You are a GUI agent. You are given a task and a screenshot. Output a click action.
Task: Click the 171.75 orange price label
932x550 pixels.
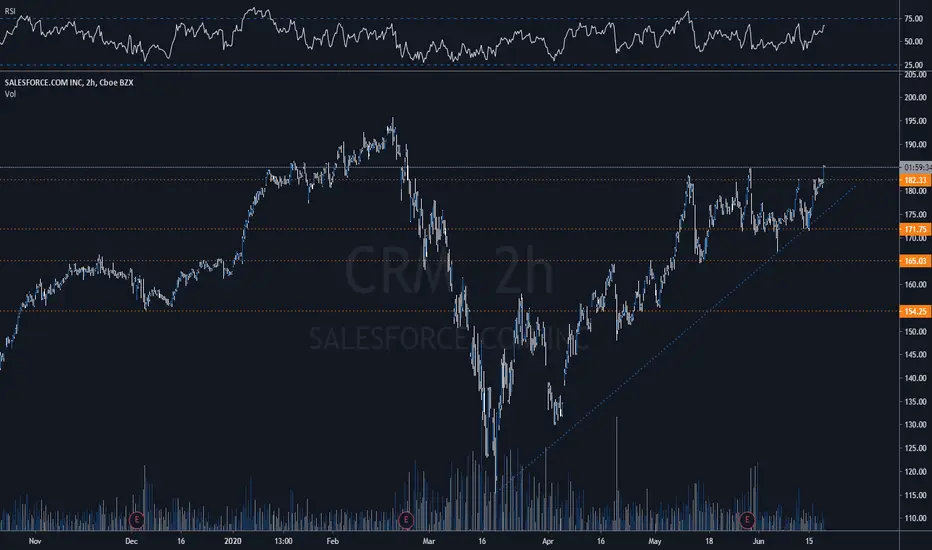pos(915,229)
